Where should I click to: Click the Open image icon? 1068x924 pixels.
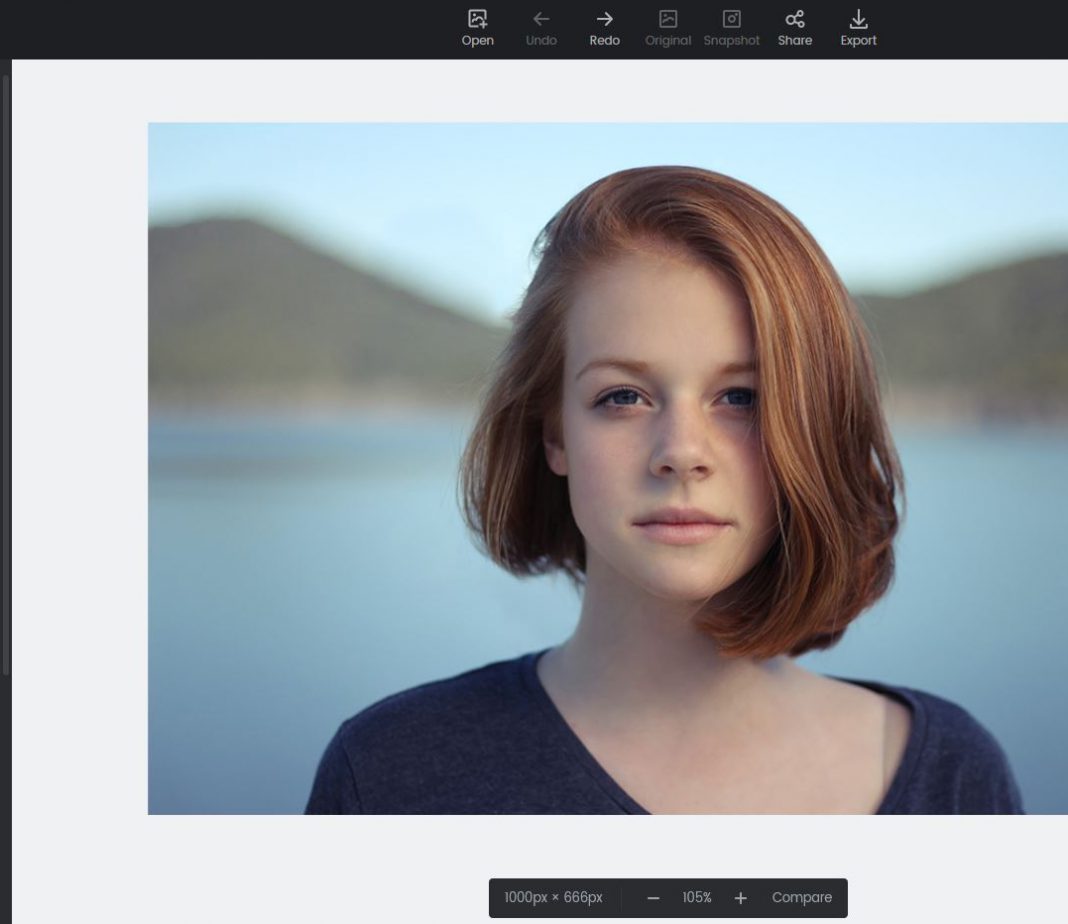[x=477, y=19]
